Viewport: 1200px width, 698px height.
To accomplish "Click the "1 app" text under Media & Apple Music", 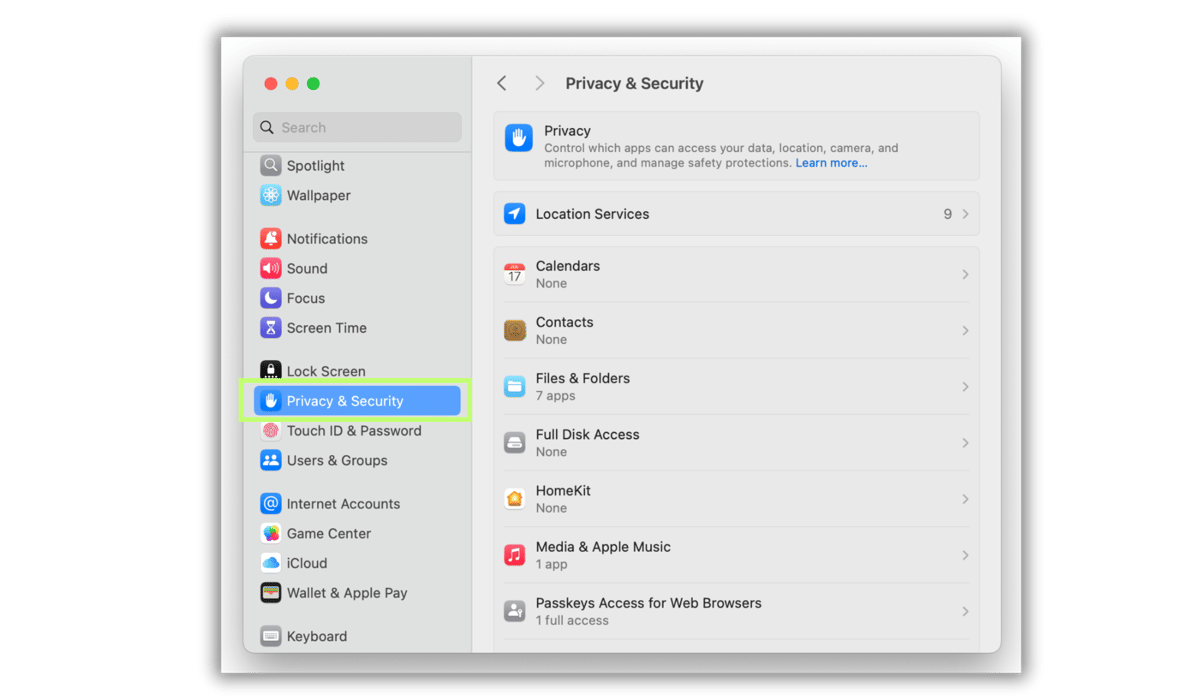I will click(551, 564).
